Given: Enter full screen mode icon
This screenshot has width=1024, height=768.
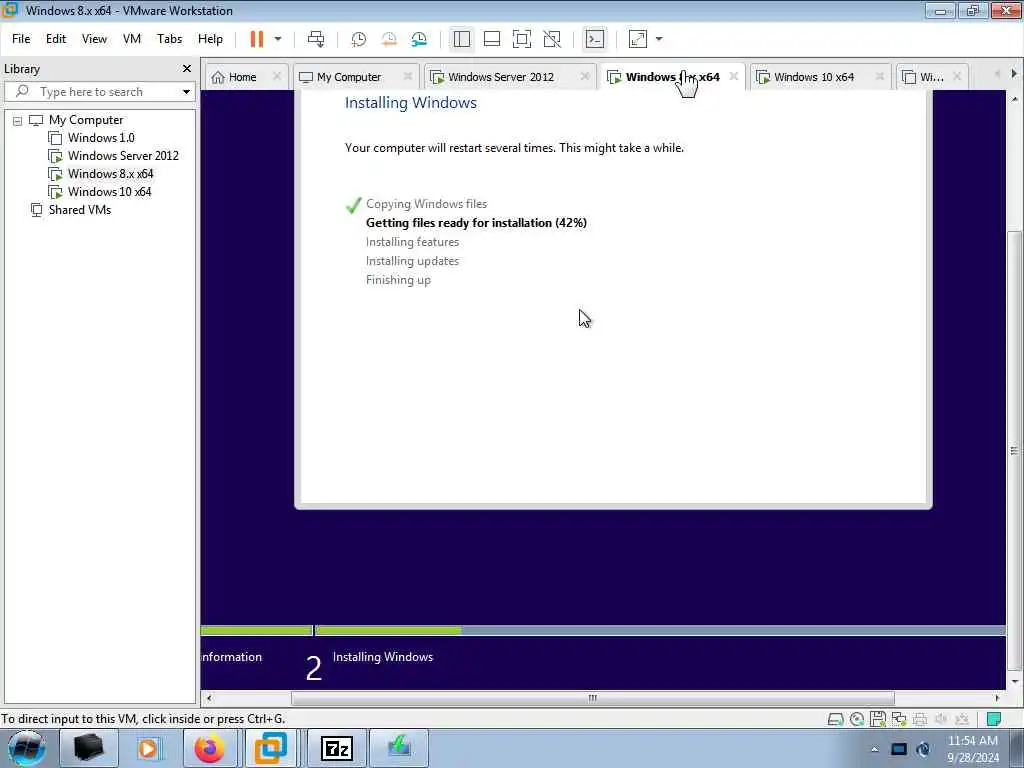Looking at the screenshot, I should pos(522,39).
